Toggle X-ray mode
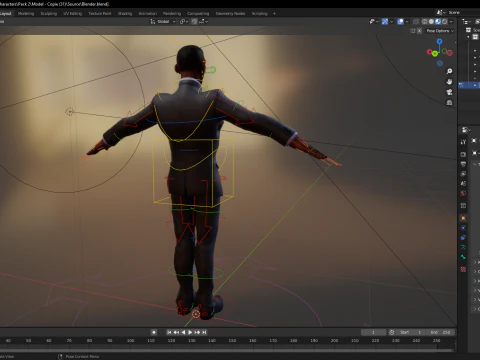This screenshot has height=360, width=480. (x=416, y=22)
